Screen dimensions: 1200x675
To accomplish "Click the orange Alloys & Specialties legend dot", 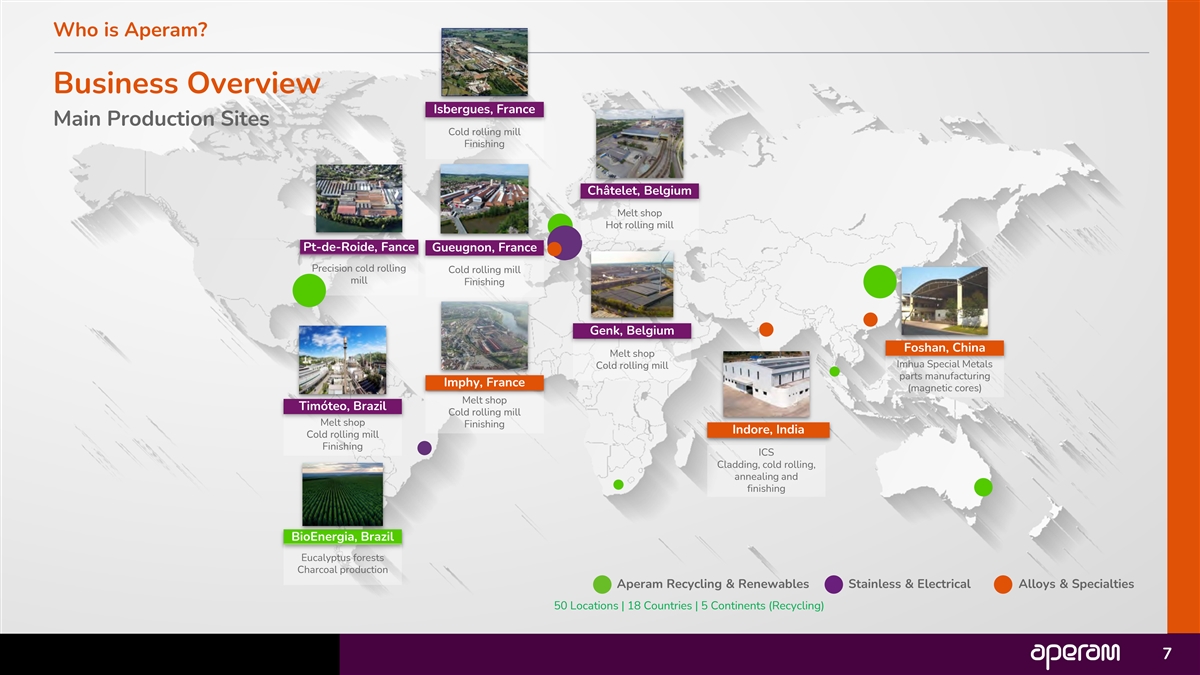I will pos(1003,585).
